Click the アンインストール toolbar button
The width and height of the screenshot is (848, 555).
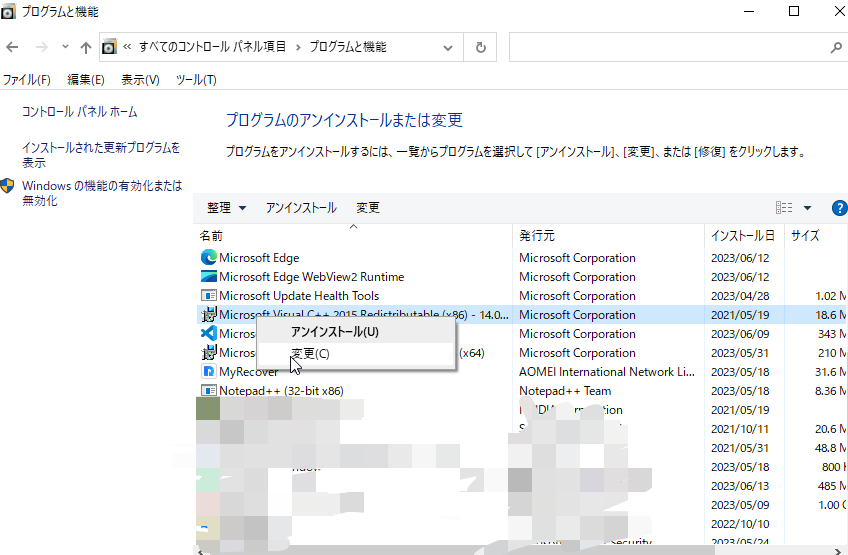click(x=301, y=208)
